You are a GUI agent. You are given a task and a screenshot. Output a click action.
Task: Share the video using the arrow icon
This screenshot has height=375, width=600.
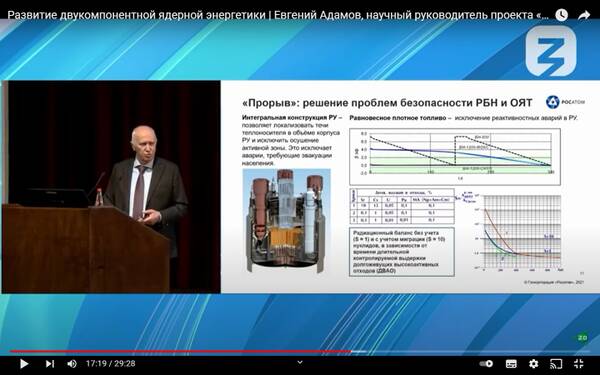(584, 15)
